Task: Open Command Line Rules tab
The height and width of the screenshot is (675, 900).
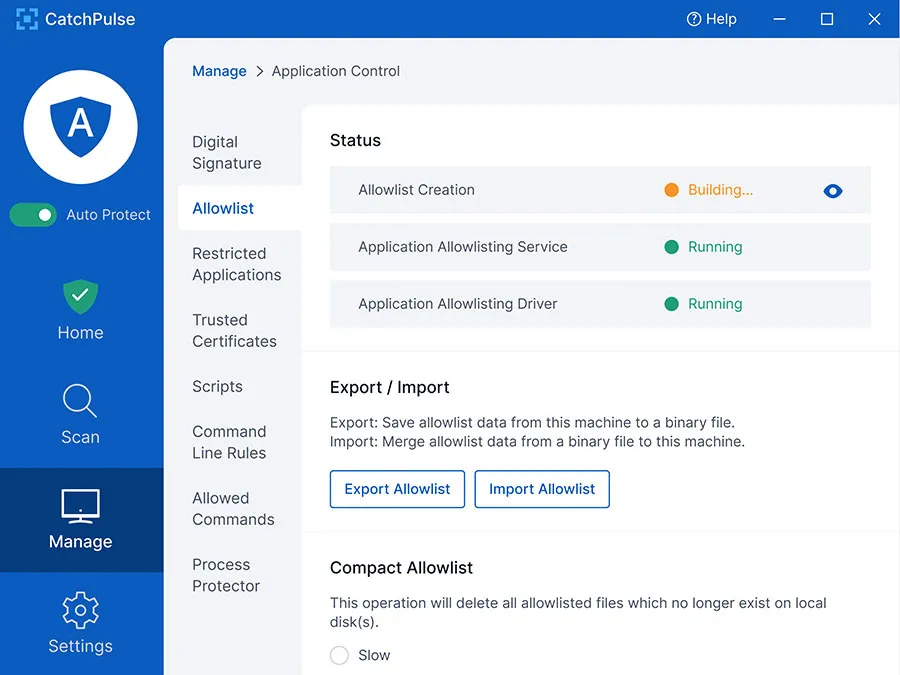Action: (229, 442)
